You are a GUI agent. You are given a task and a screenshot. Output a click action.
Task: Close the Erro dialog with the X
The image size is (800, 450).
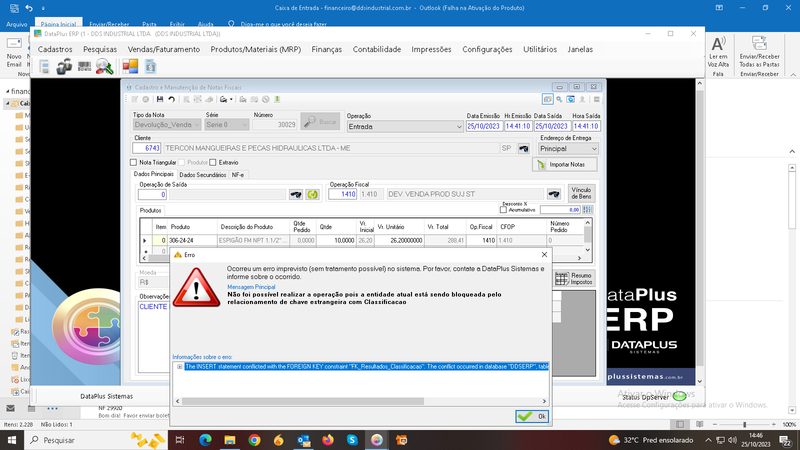pos(544,255)
